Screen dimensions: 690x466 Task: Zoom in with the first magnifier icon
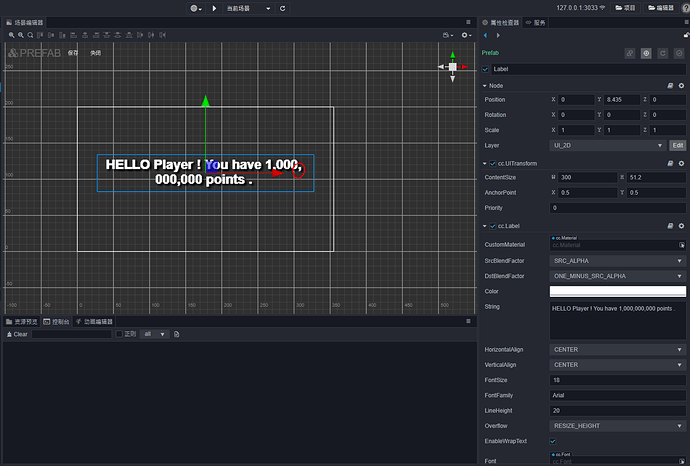point(11,35)
